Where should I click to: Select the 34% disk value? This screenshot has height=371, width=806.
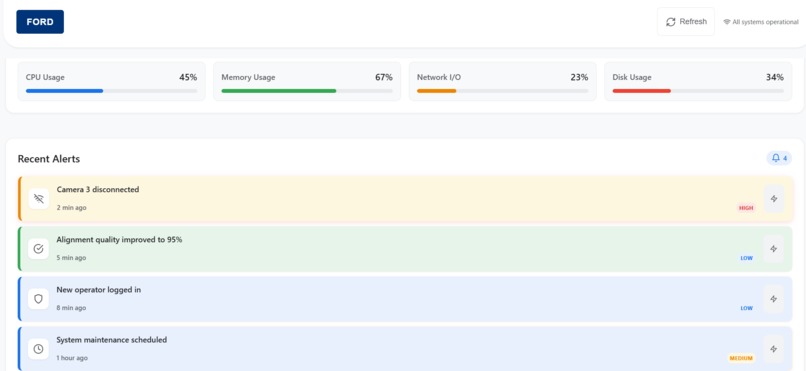[775, 77]
